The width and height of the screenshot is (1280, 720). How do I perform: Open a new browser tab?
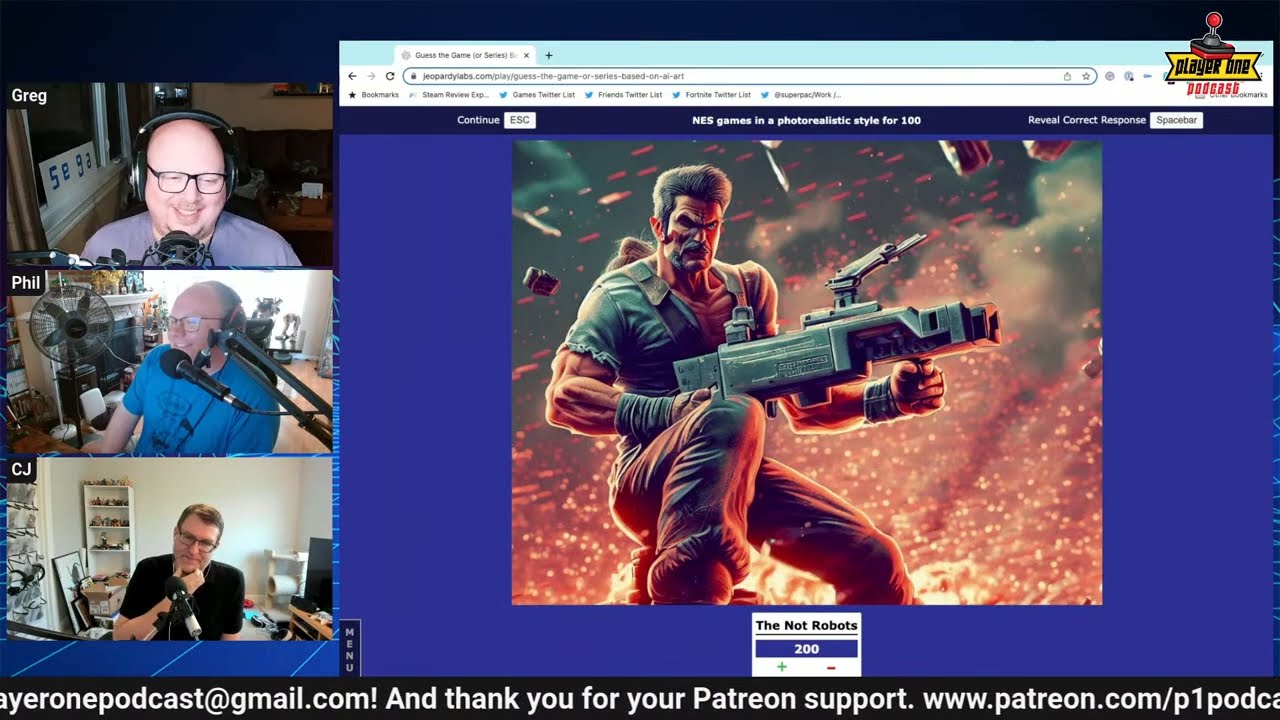pyautogui.click(x=549, y=55)
